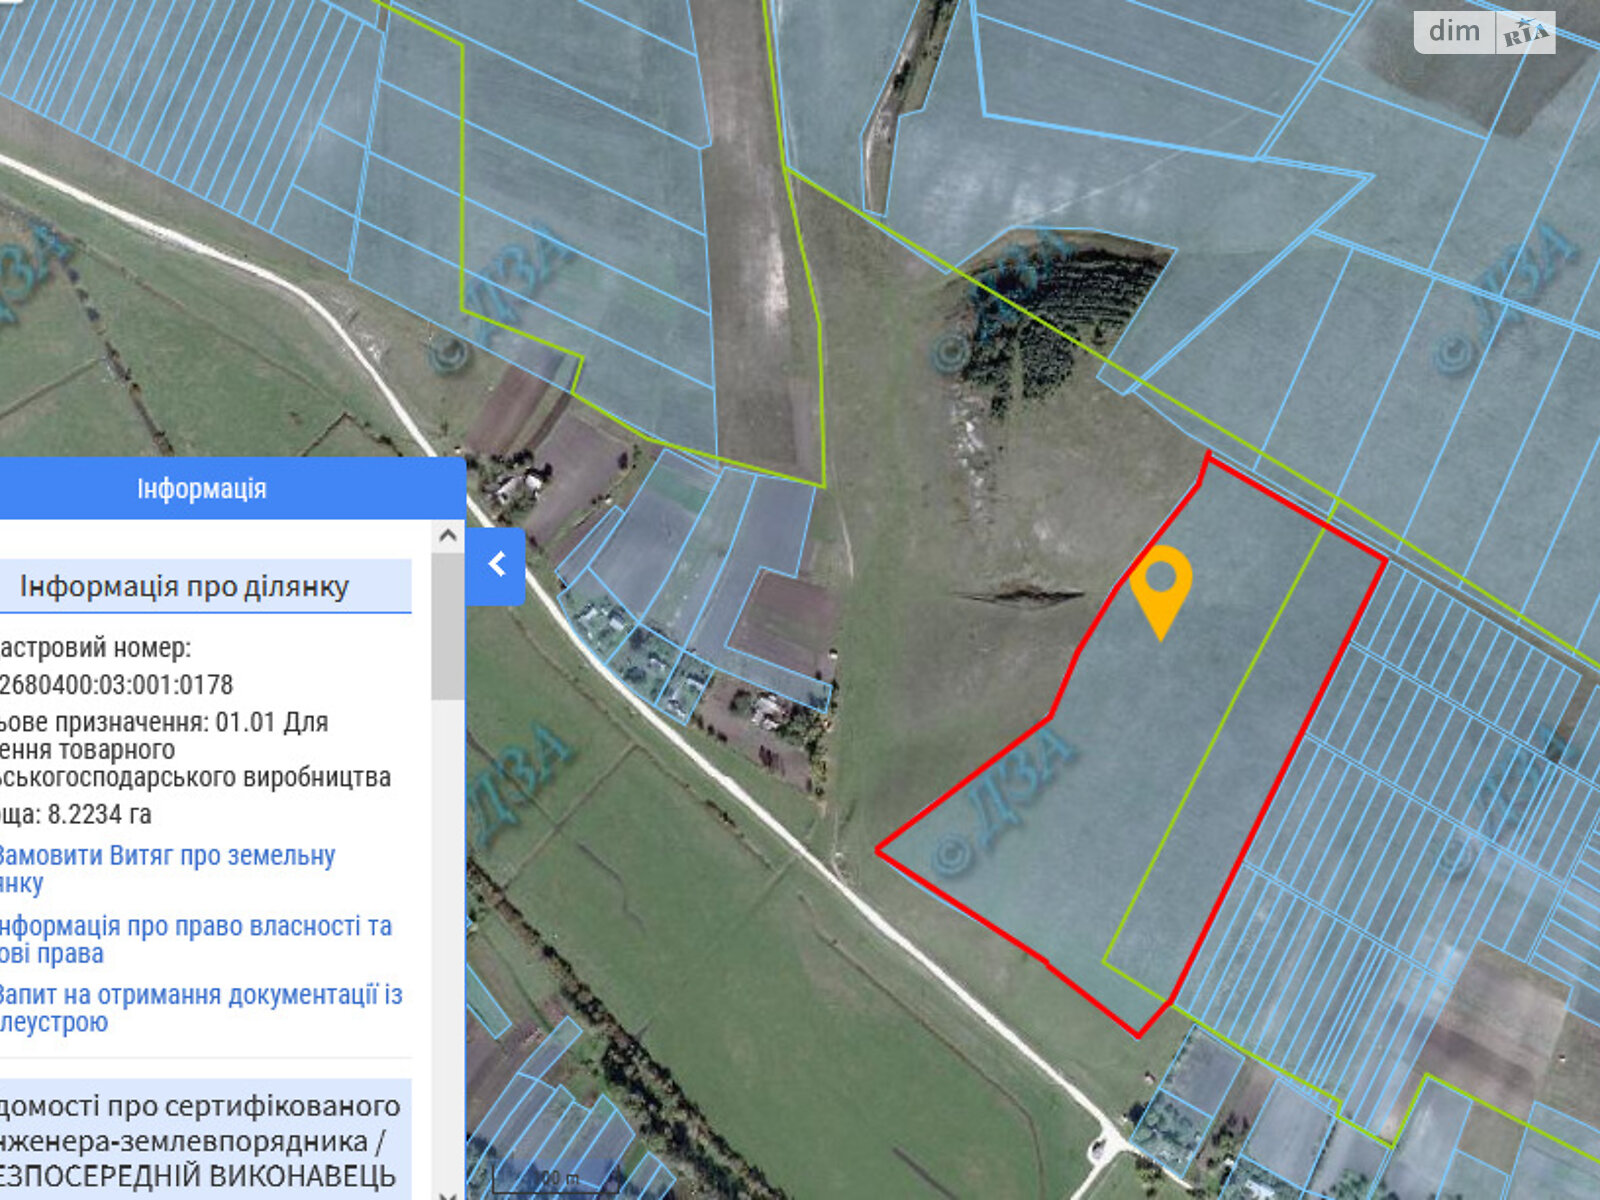This screenshot has width=1600, height=1200.
Task: Click the scrollbar up arrow
Action: pos(448,536)
